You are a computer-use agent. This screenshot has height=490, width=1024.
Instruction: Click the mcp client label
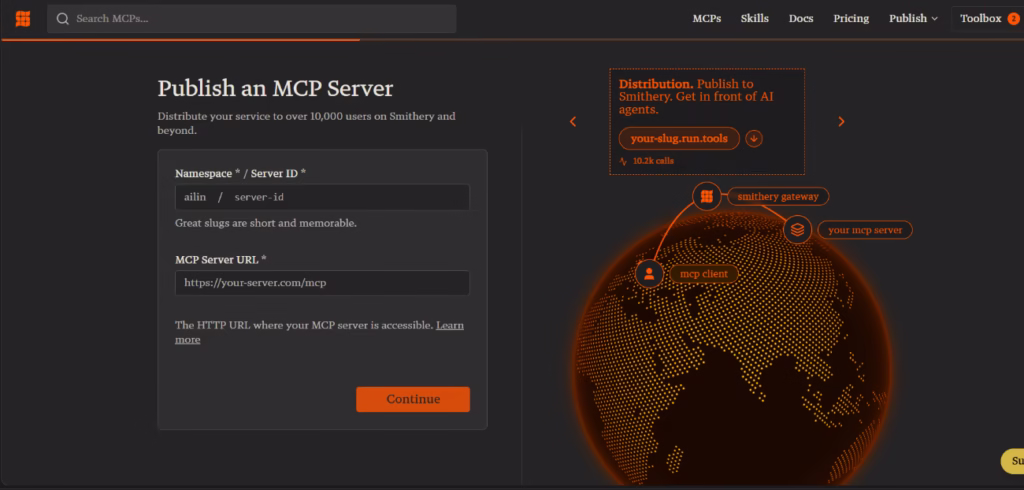pos(704,274)
